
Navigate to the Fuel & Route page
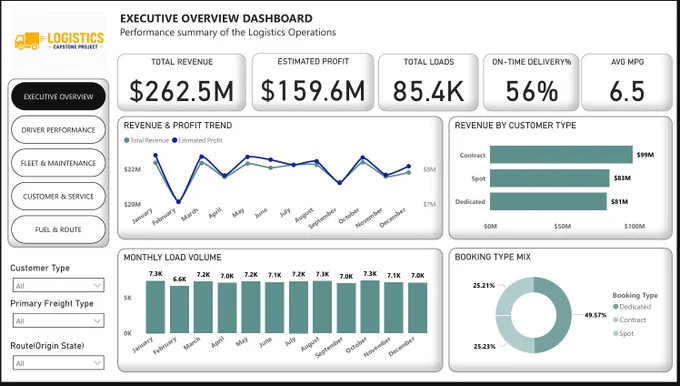(59, 229)
